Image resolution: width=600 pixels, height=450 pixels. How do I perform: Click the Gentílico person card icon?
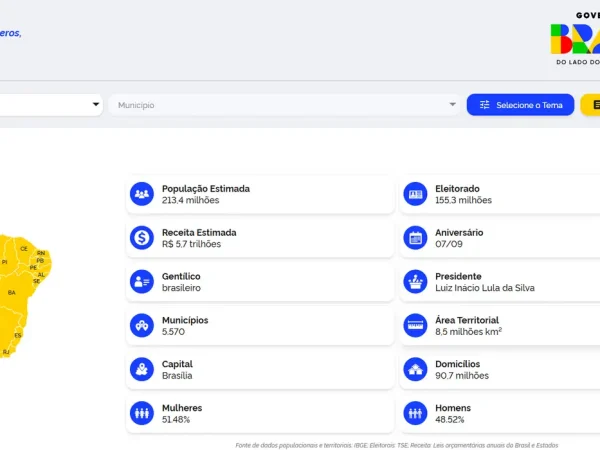click(x=142, y=282)
